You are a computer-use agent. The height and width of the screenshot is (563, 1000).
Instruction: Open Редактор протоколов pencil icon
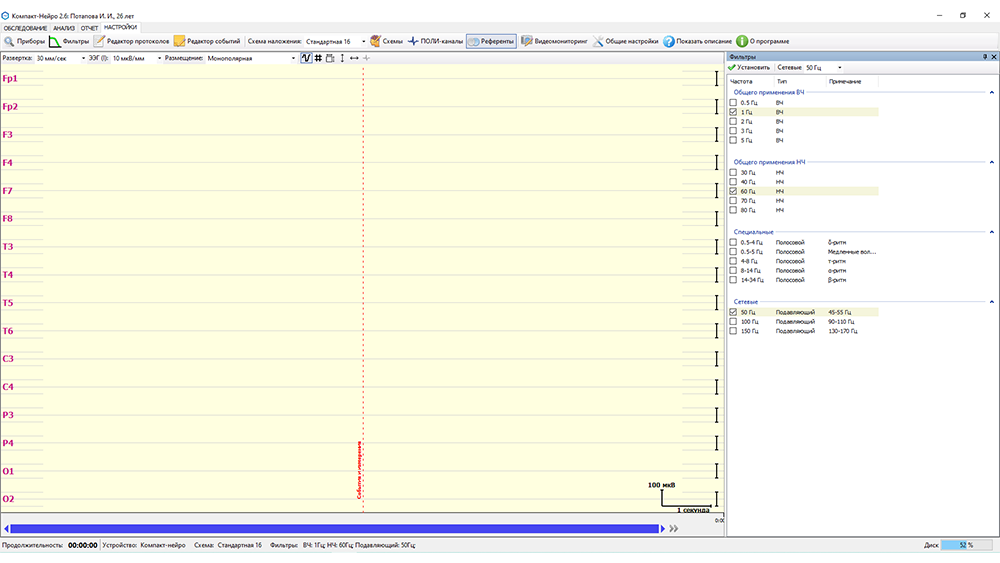click(x=99, y=42)
